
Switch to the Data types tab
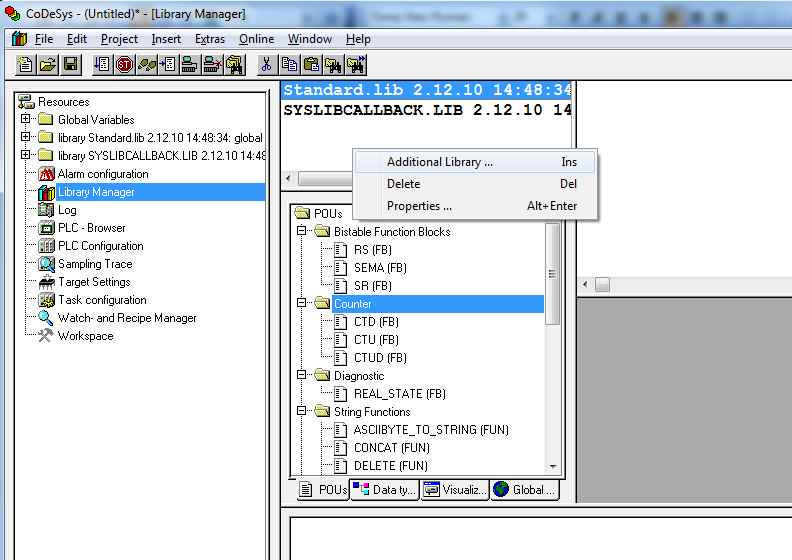(x=385, y=490)
